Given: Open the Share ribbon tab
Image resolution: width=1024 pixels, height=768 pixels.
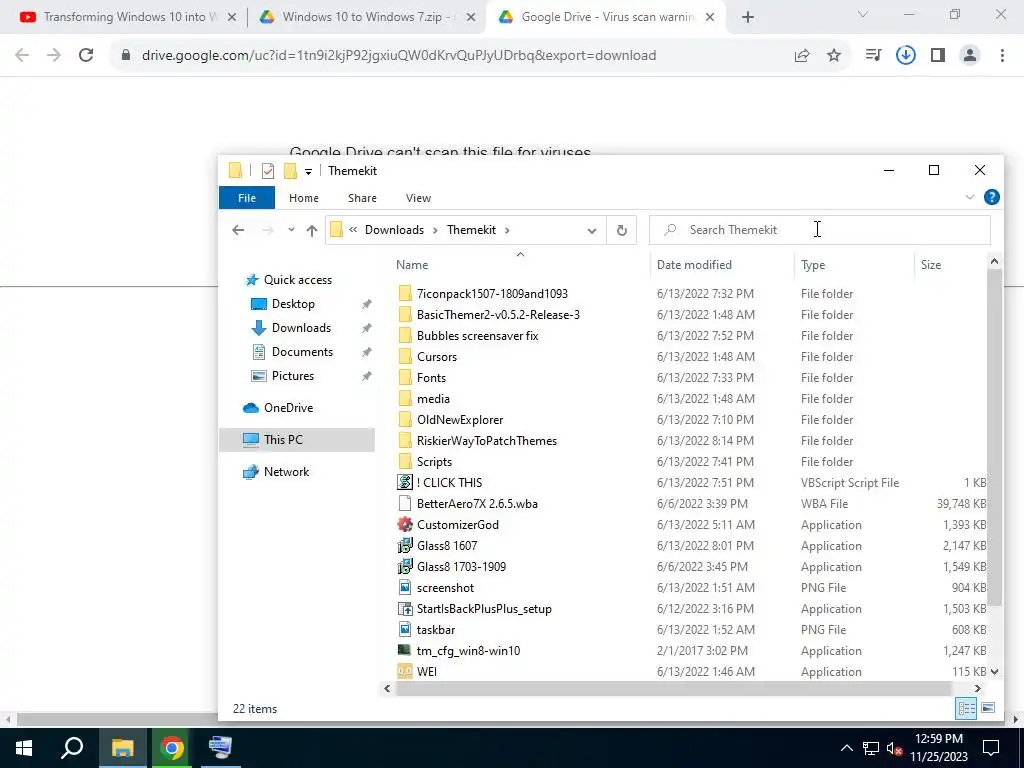Looking at the screenshot, I should 362,198.
